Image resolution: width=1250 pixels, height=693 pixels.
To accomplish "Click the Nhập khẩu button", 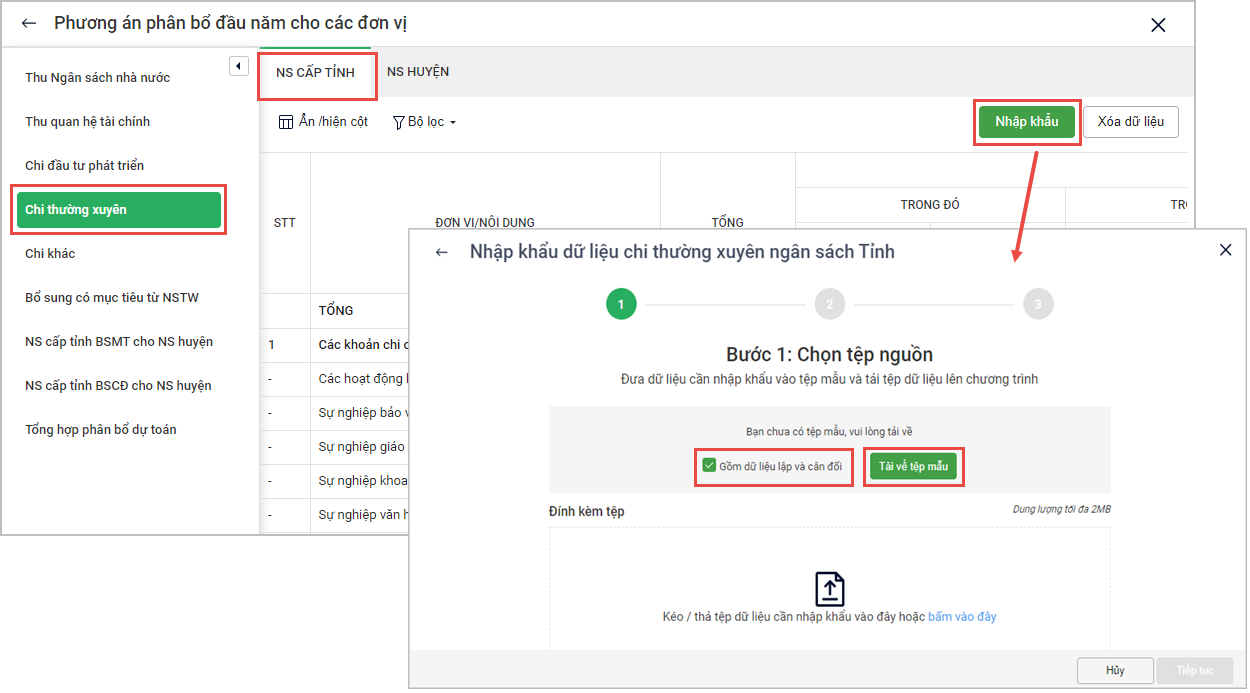I will 1026,122.
